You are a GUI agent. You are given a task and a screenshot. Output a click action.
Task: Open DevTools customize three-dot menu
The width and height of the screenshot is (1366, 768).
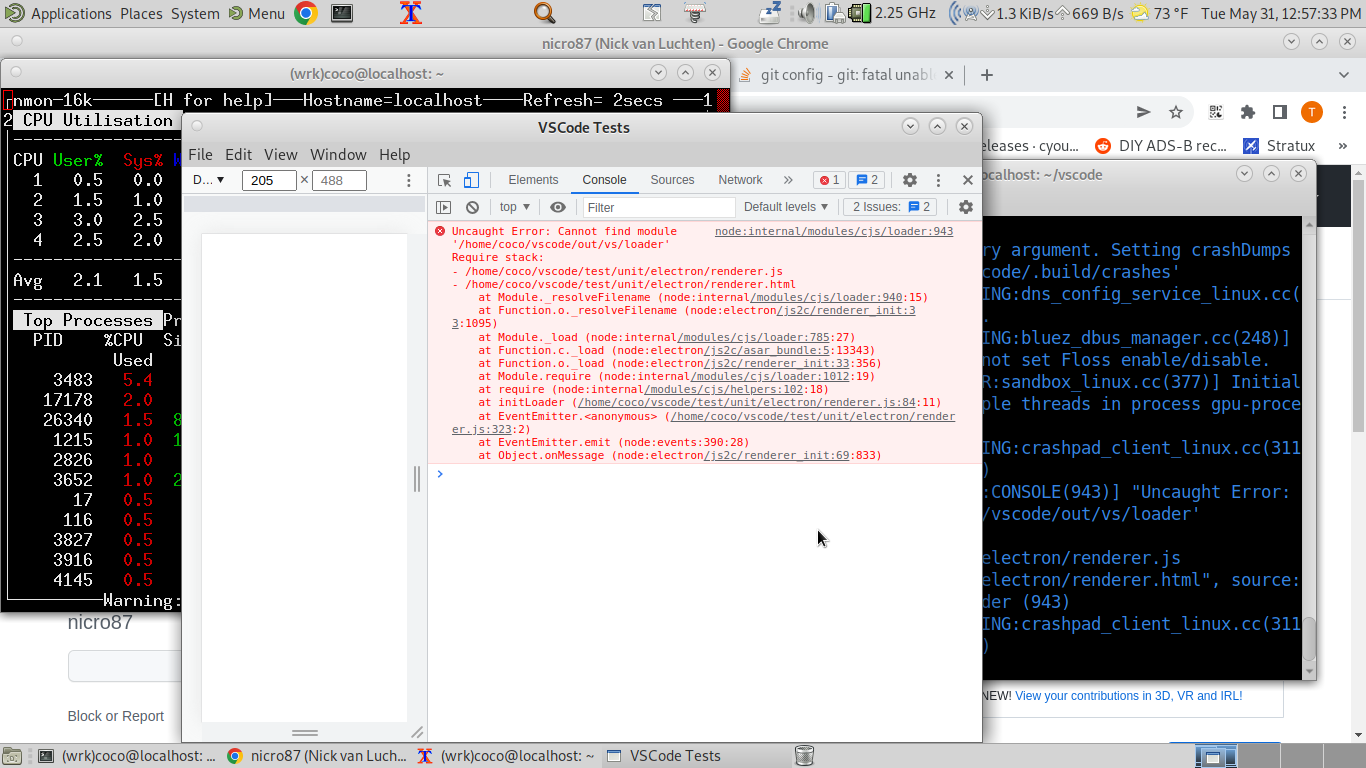pos(938,180)
